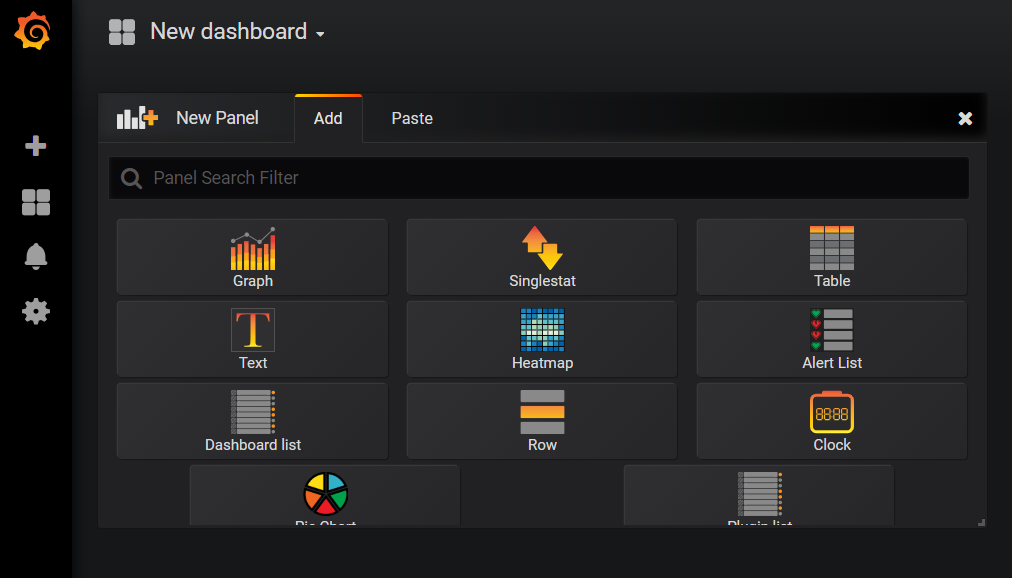The width and height of the screenshot is (1012, 578).
Task: Add an Alert List panel
Action: 832,339
